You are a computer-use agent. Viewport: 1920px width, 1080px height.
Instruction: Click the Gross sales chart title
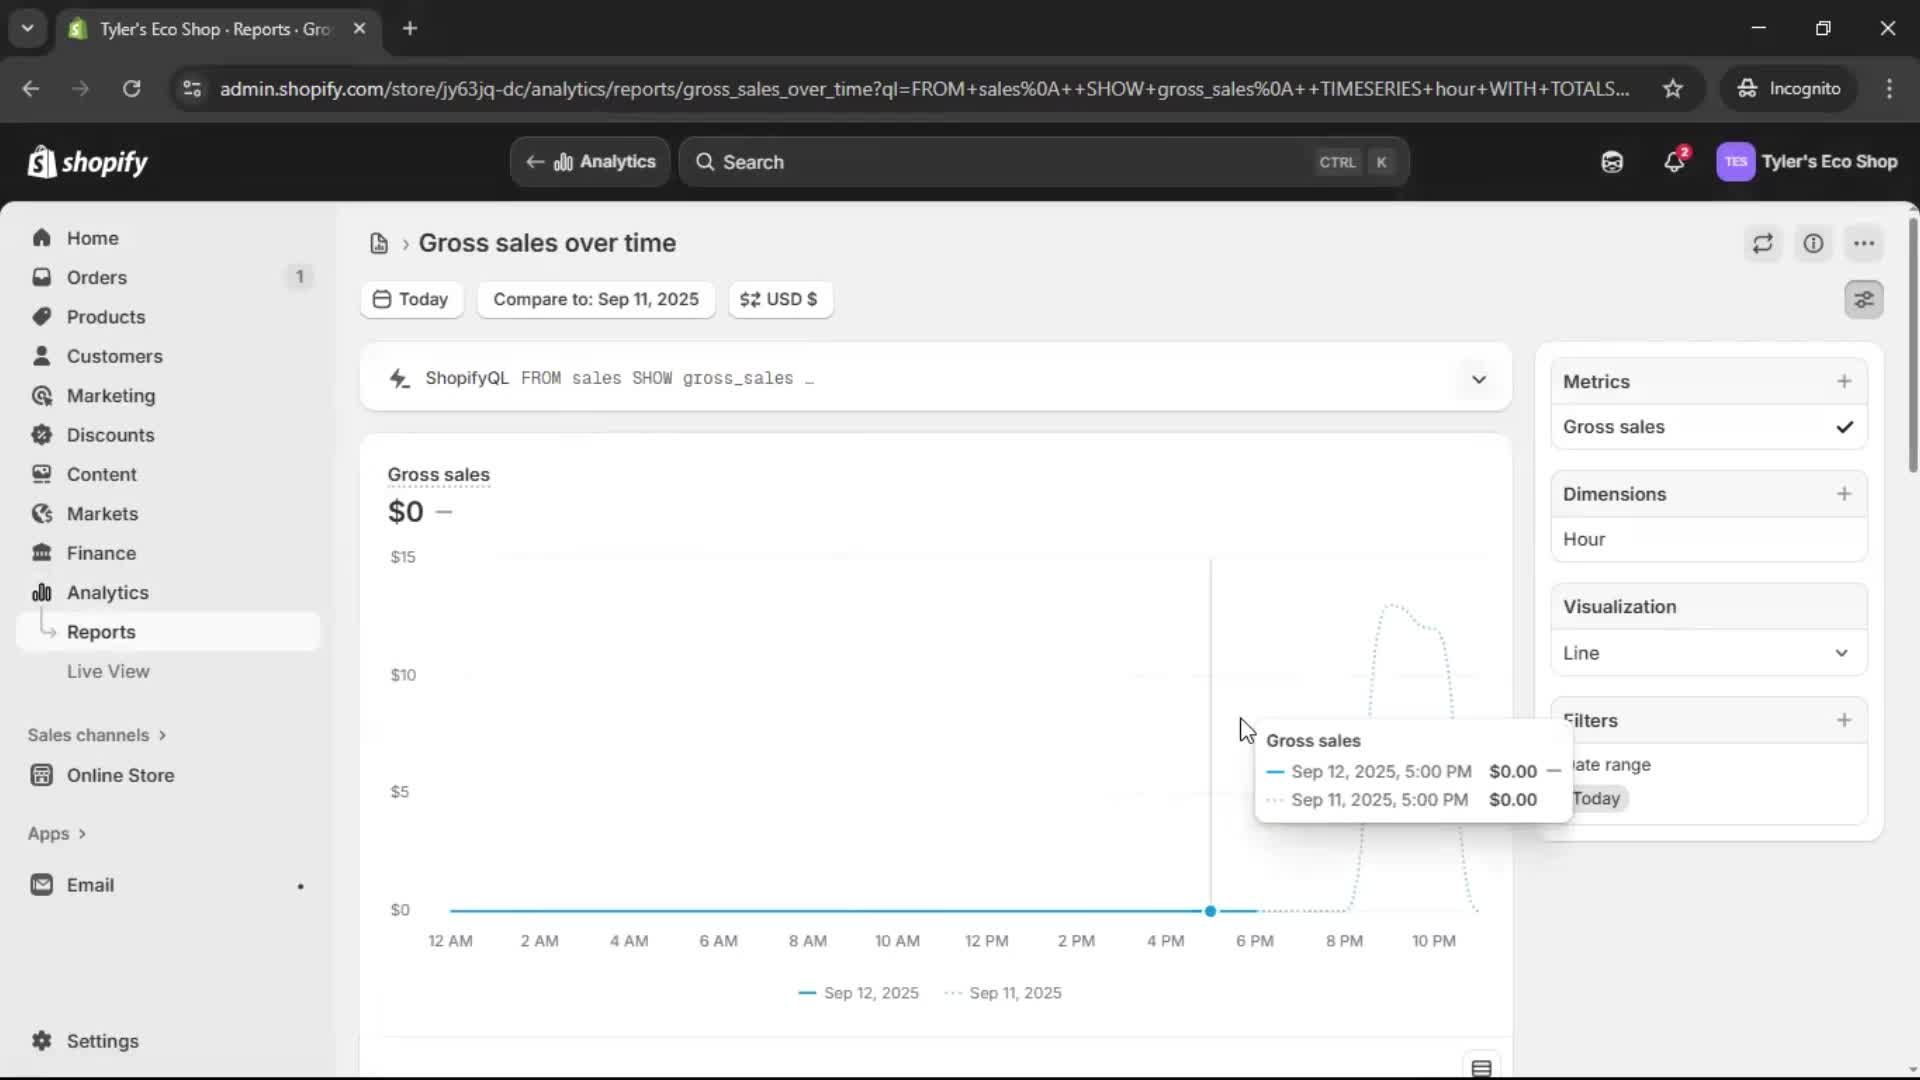coord(439,475)
